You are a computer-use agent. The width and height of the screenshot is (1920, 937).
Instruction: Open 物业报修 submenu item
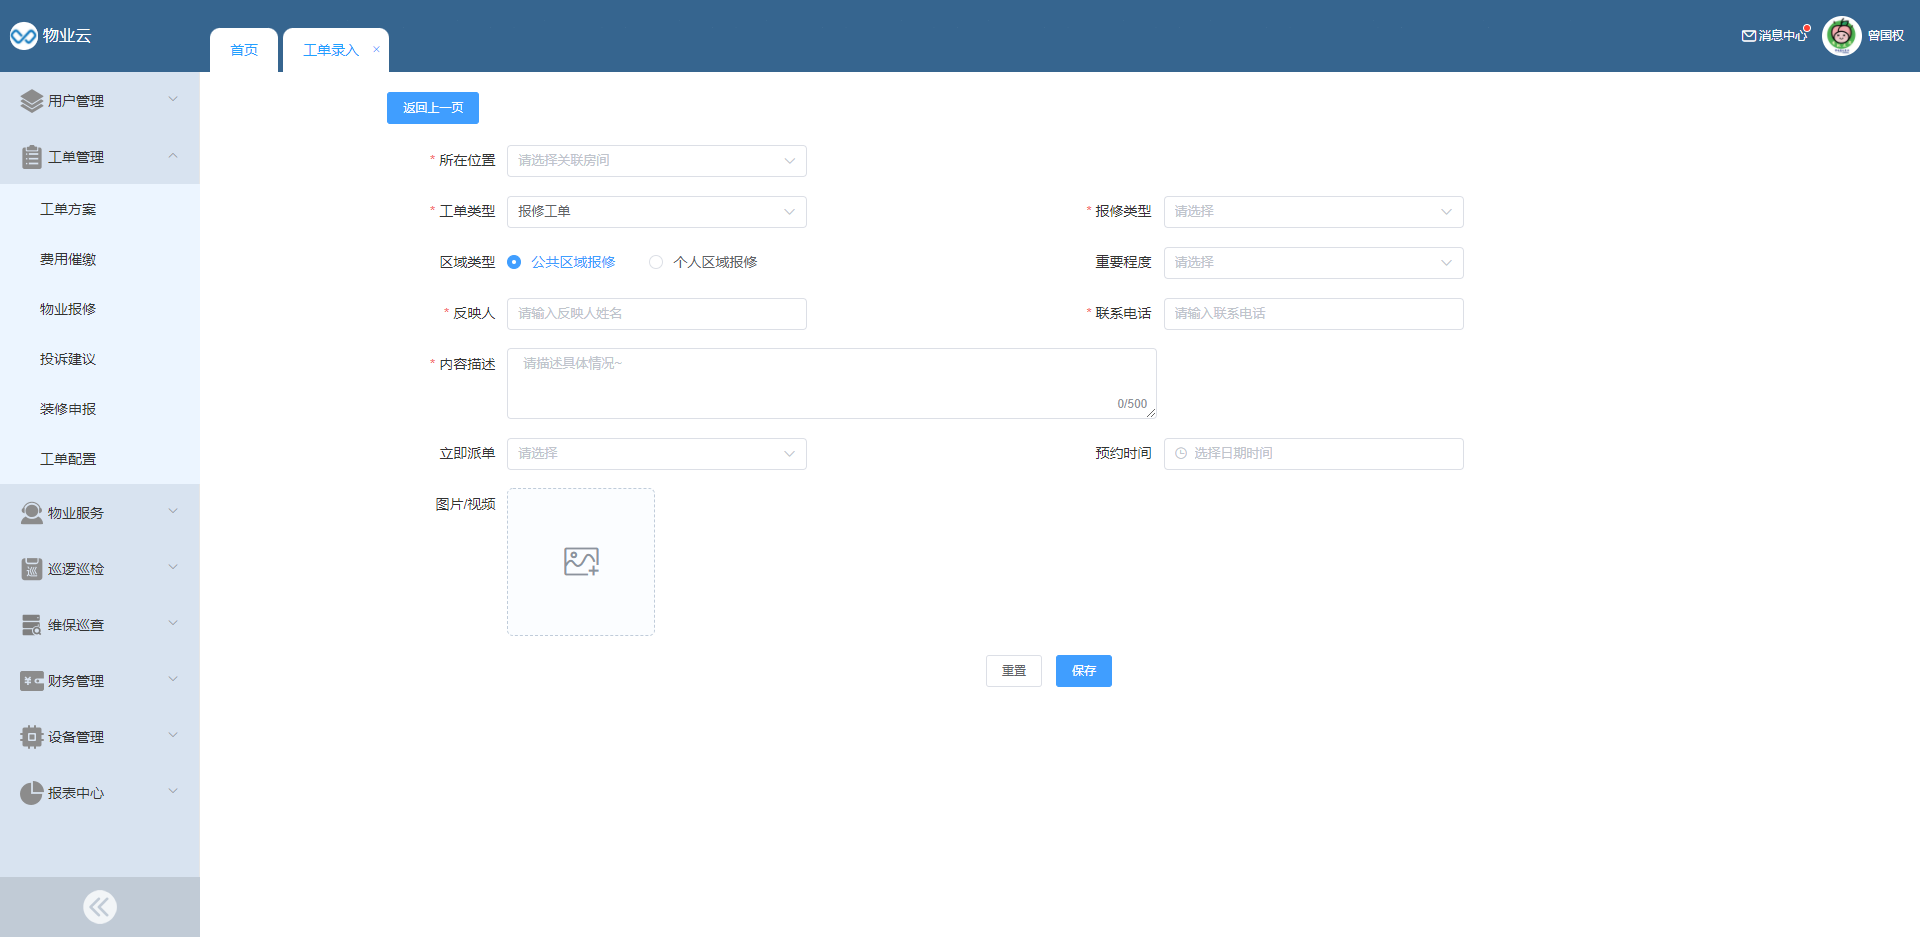[x=100, y=309]
